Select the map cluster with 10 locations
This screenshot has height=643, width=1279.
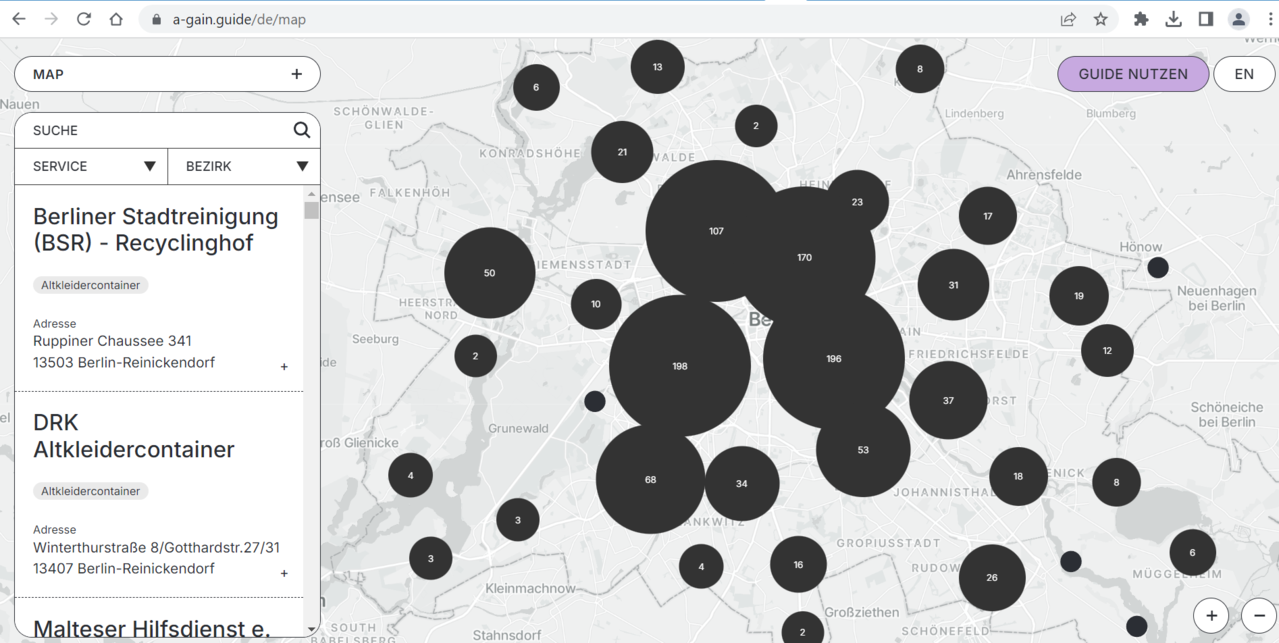pyautogui.click(x=596, y=304)
